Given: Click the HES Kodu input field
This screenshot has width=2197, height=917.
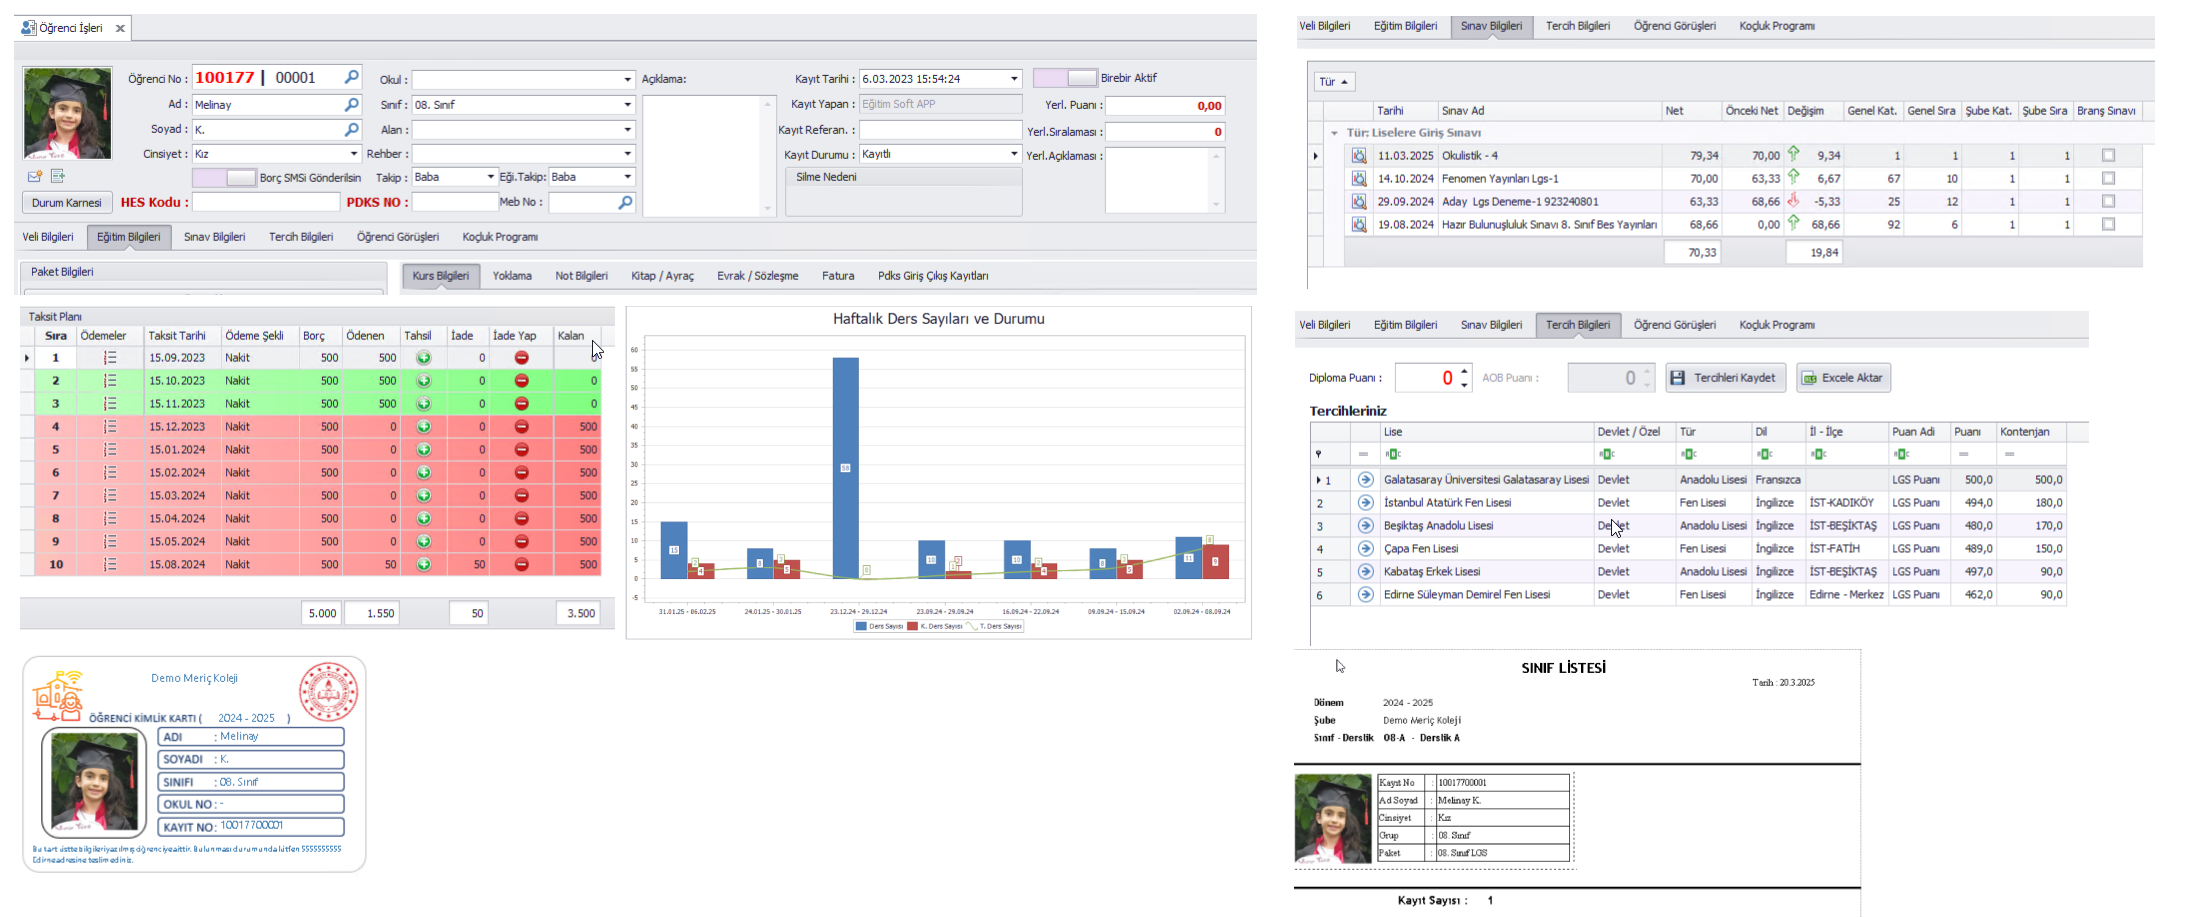Looking at the screenshot, I should click(266, 202).
